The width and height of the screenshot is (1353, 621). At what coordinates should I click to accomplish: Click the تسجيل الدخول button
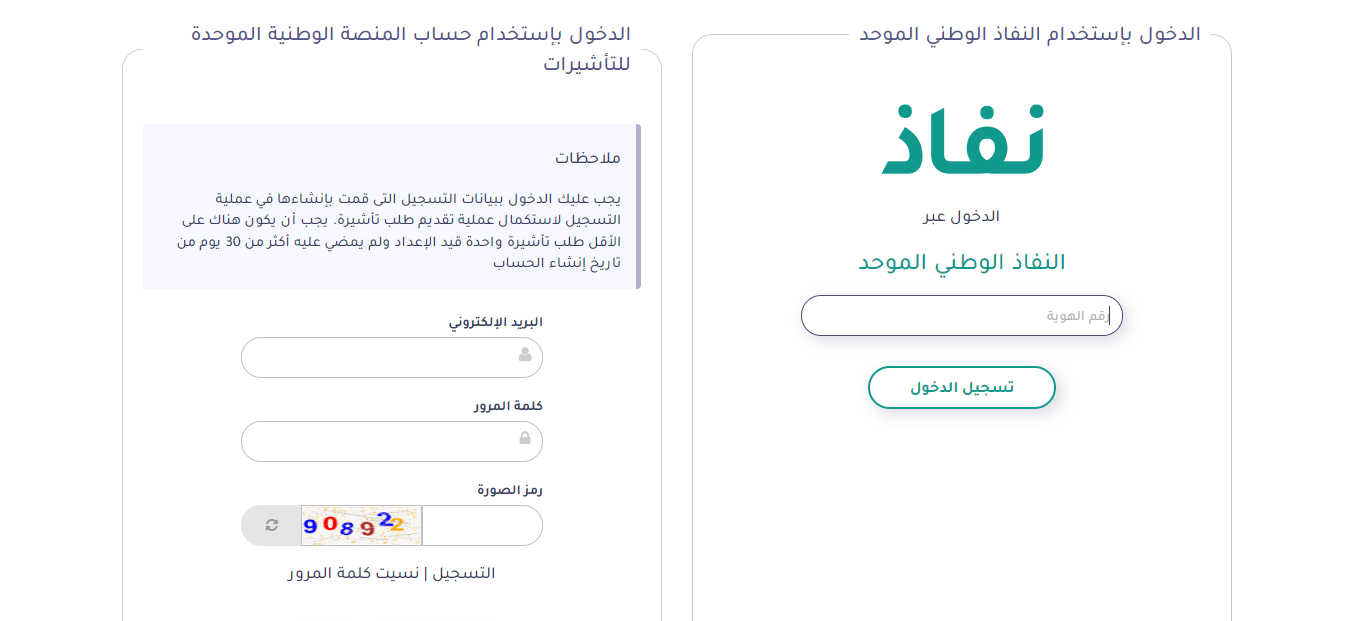pyautogui.click(x=962, y=388)
